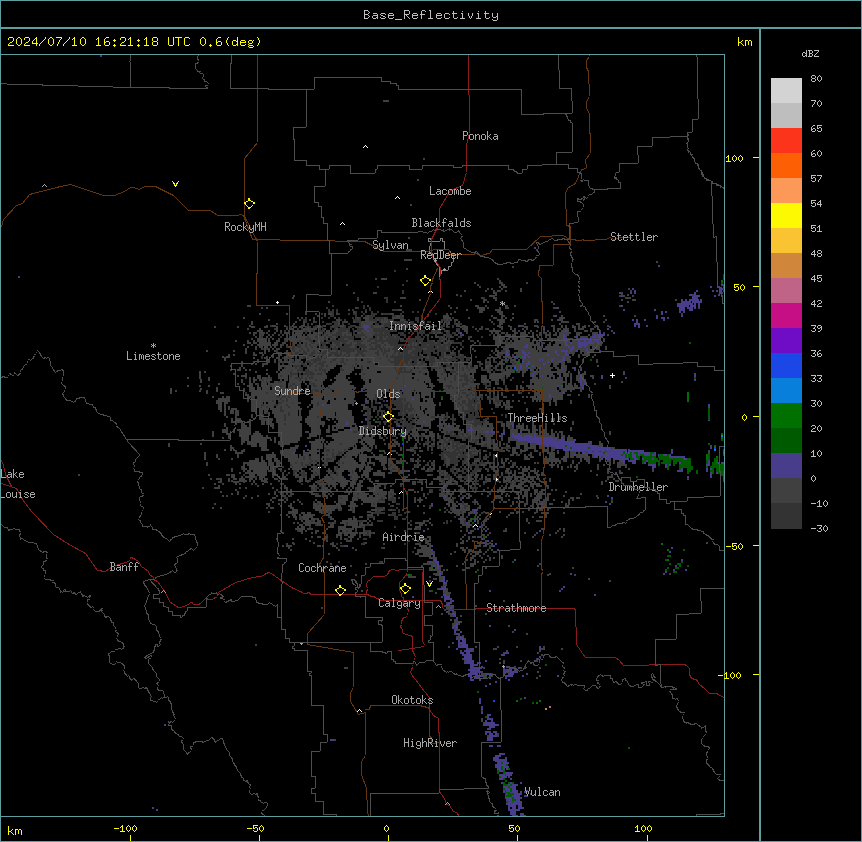Click the Limestone label
Viewport: 862px width, 842px height.
(153, 356)
